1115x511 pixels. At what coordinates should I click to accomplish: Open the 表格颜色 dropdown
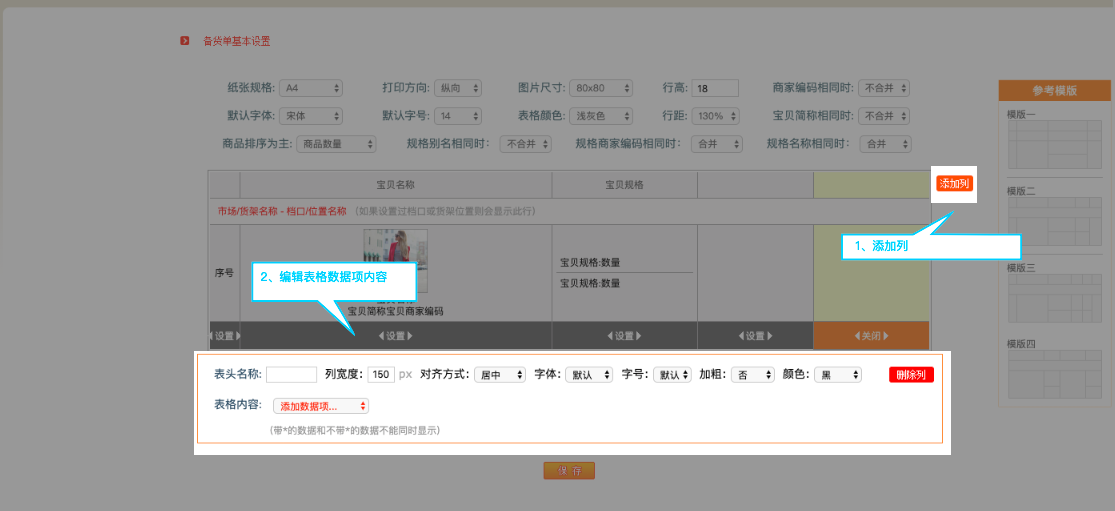[602, 116]
